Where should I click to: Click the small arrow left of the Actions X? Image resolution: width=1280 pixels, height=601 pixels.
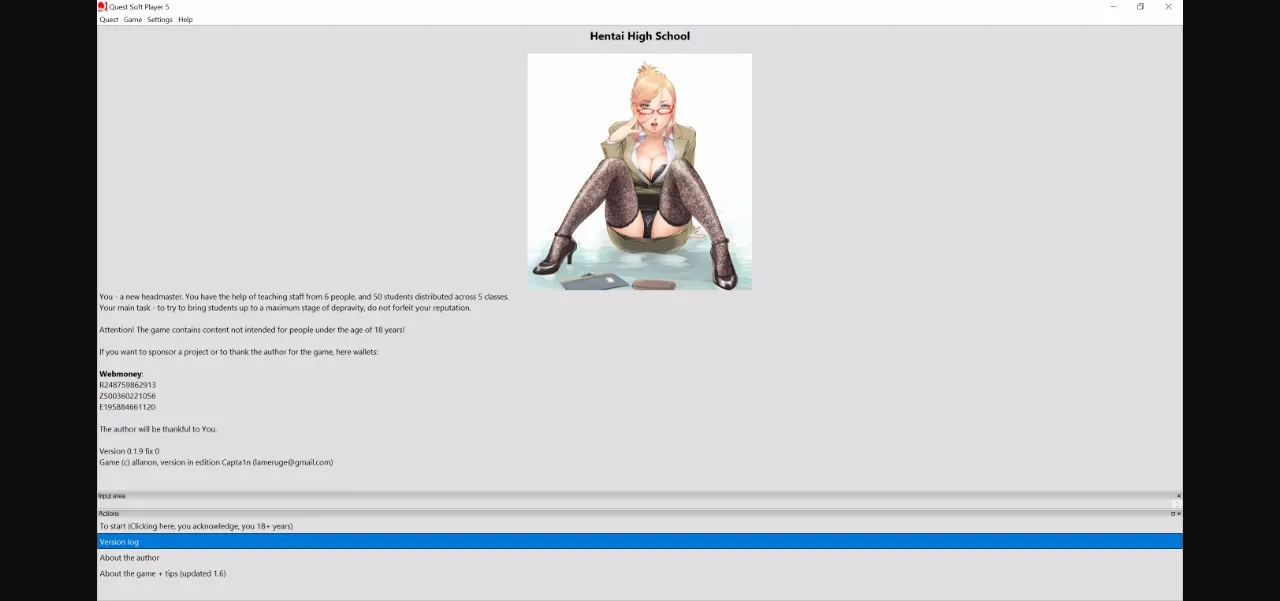click(1168, 514)
